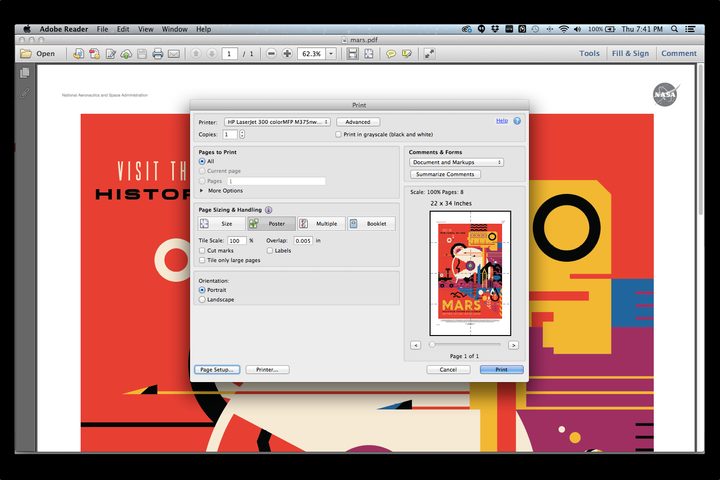Expand More Options disclosure triangle
The width and height of the screenshot is (720, 480).
pos(202,191)
